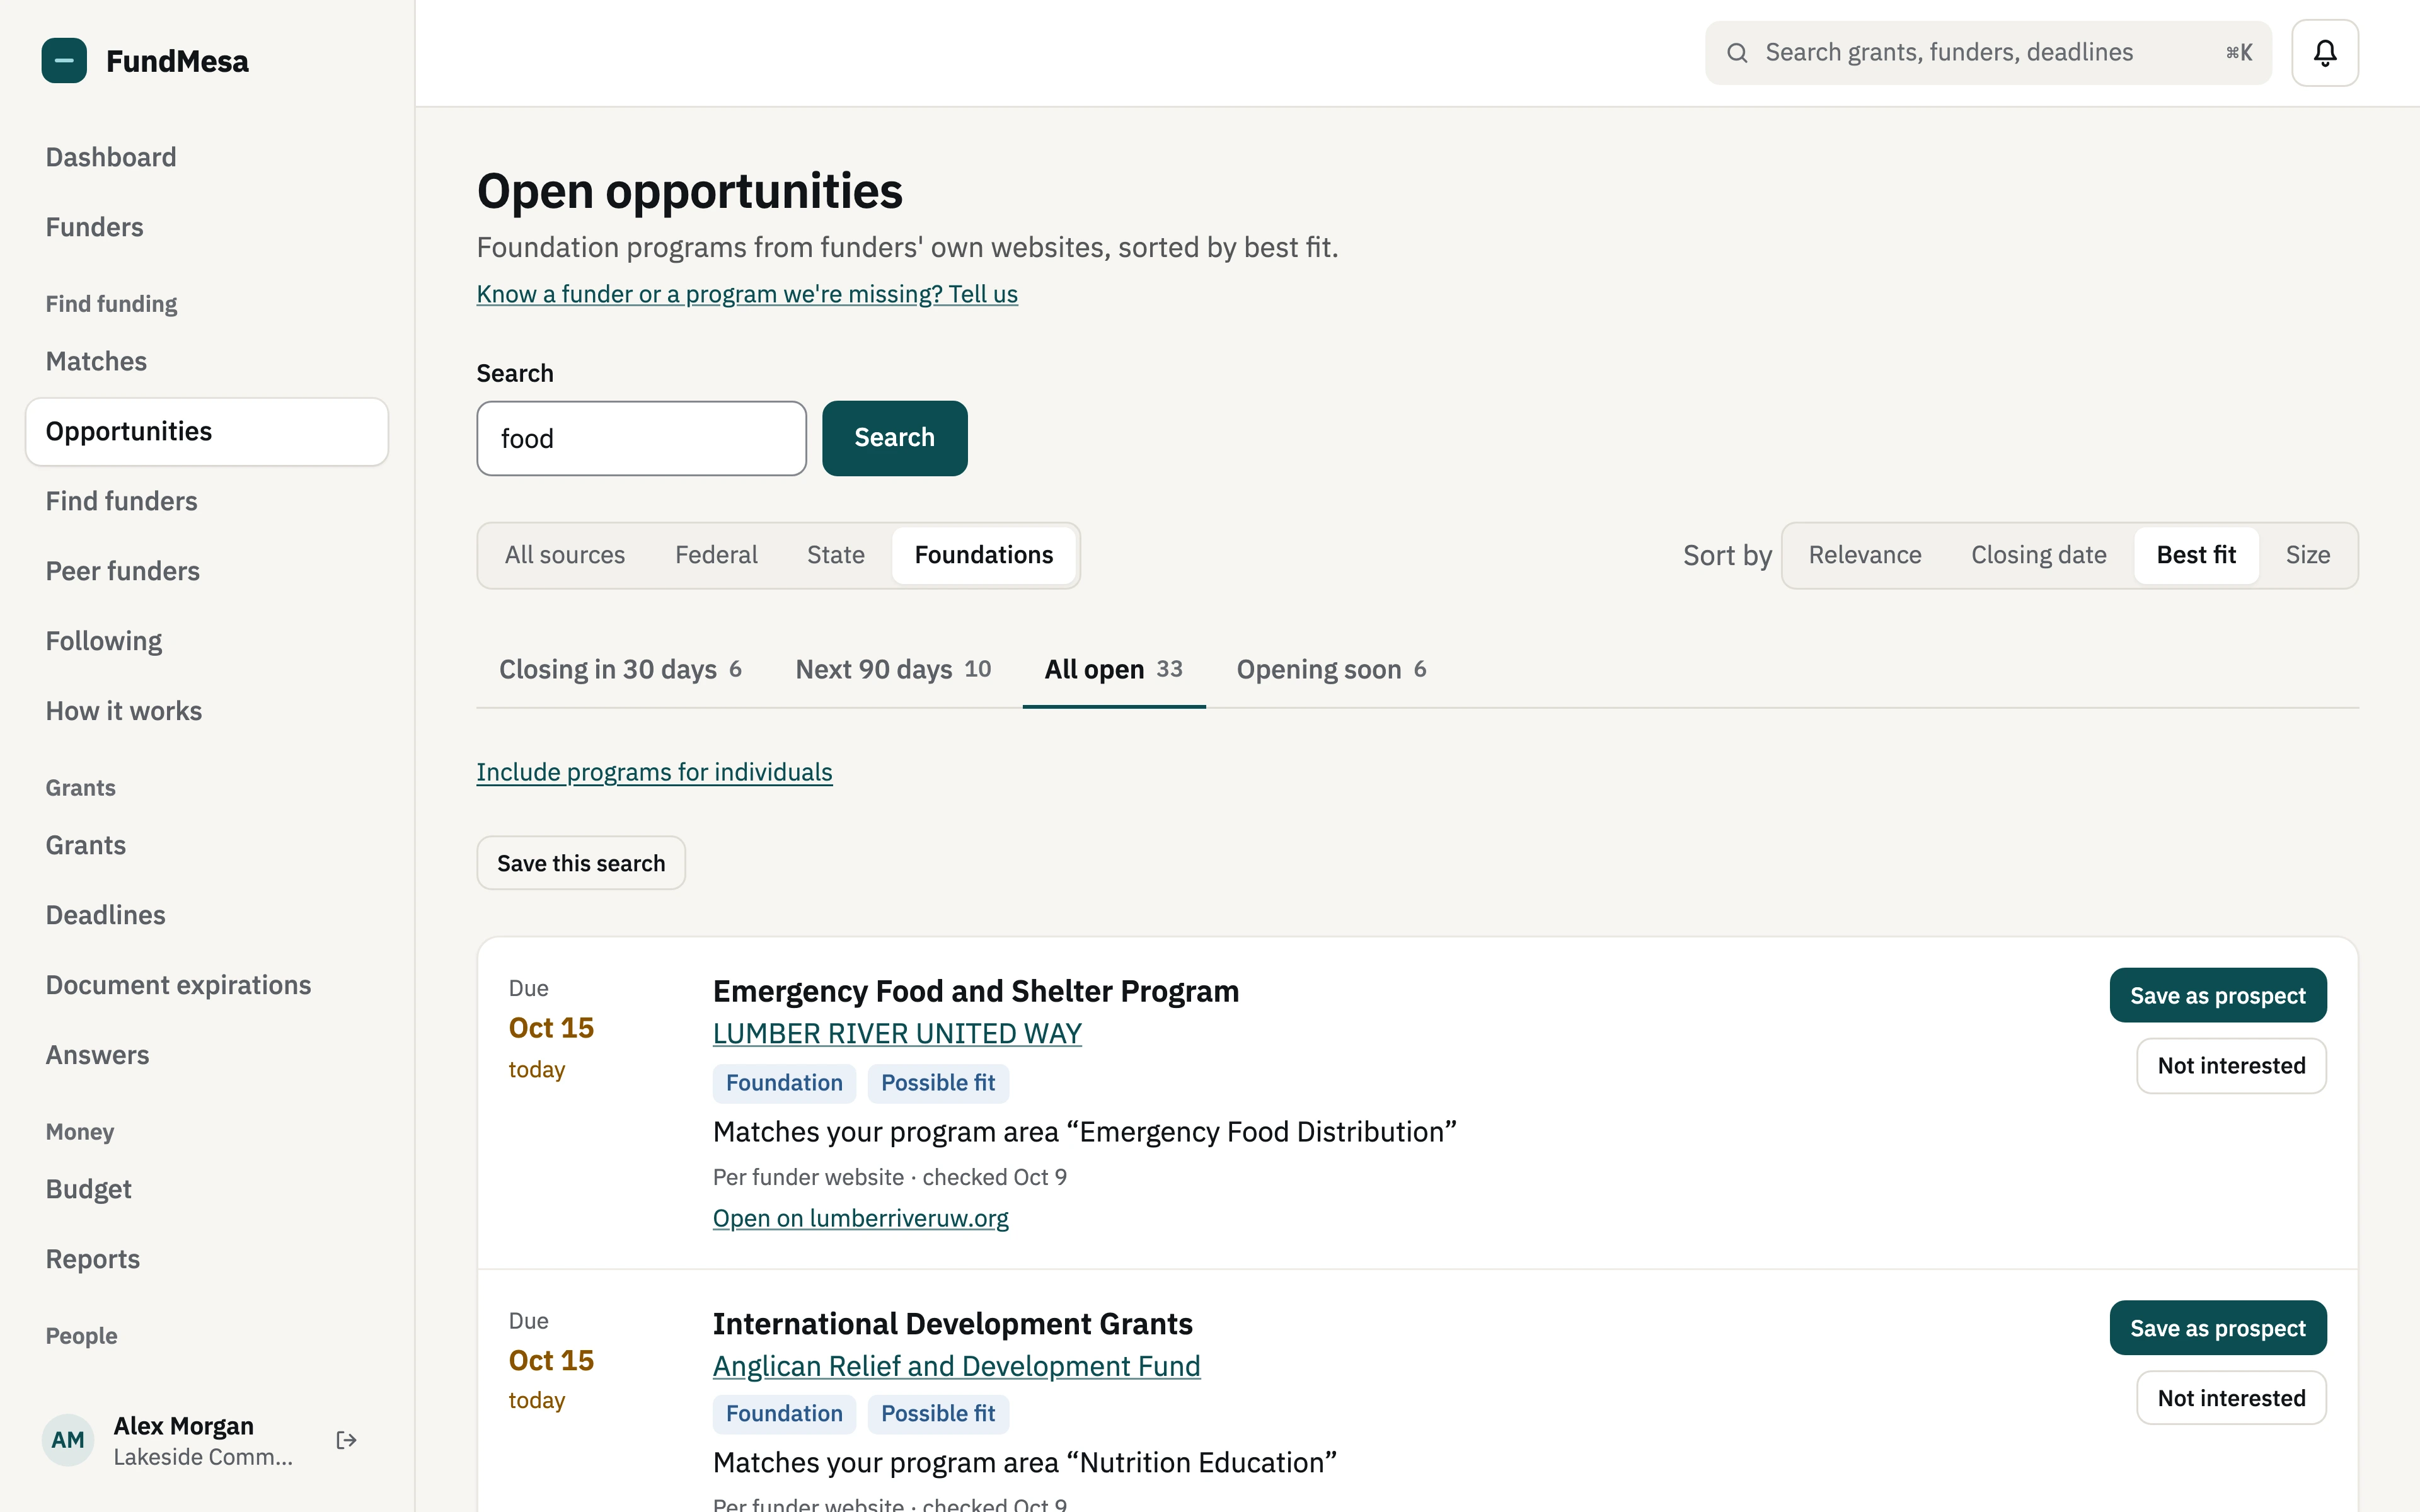The height and width of the screenshot is (1512, 2420).
Task: Sort results by Closing date
Action: point(2038,555)
